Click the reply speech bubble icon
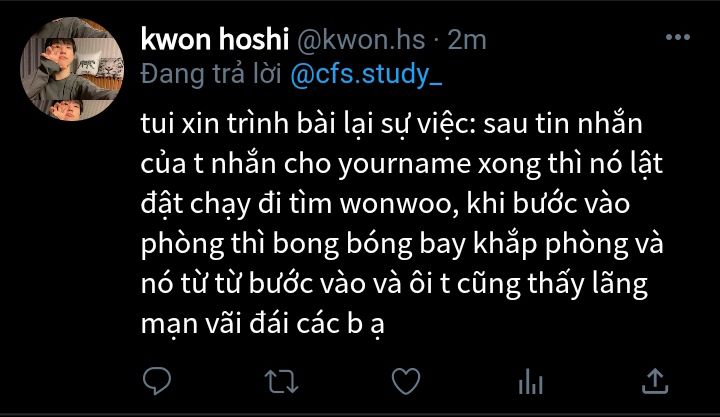The height and width of the screenshot is (417, 720). (157, 381)
